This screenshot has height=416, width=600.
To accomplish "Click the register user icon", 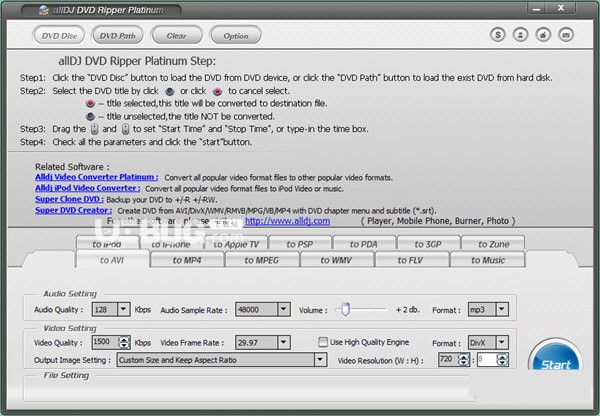I will coord(520,35).
